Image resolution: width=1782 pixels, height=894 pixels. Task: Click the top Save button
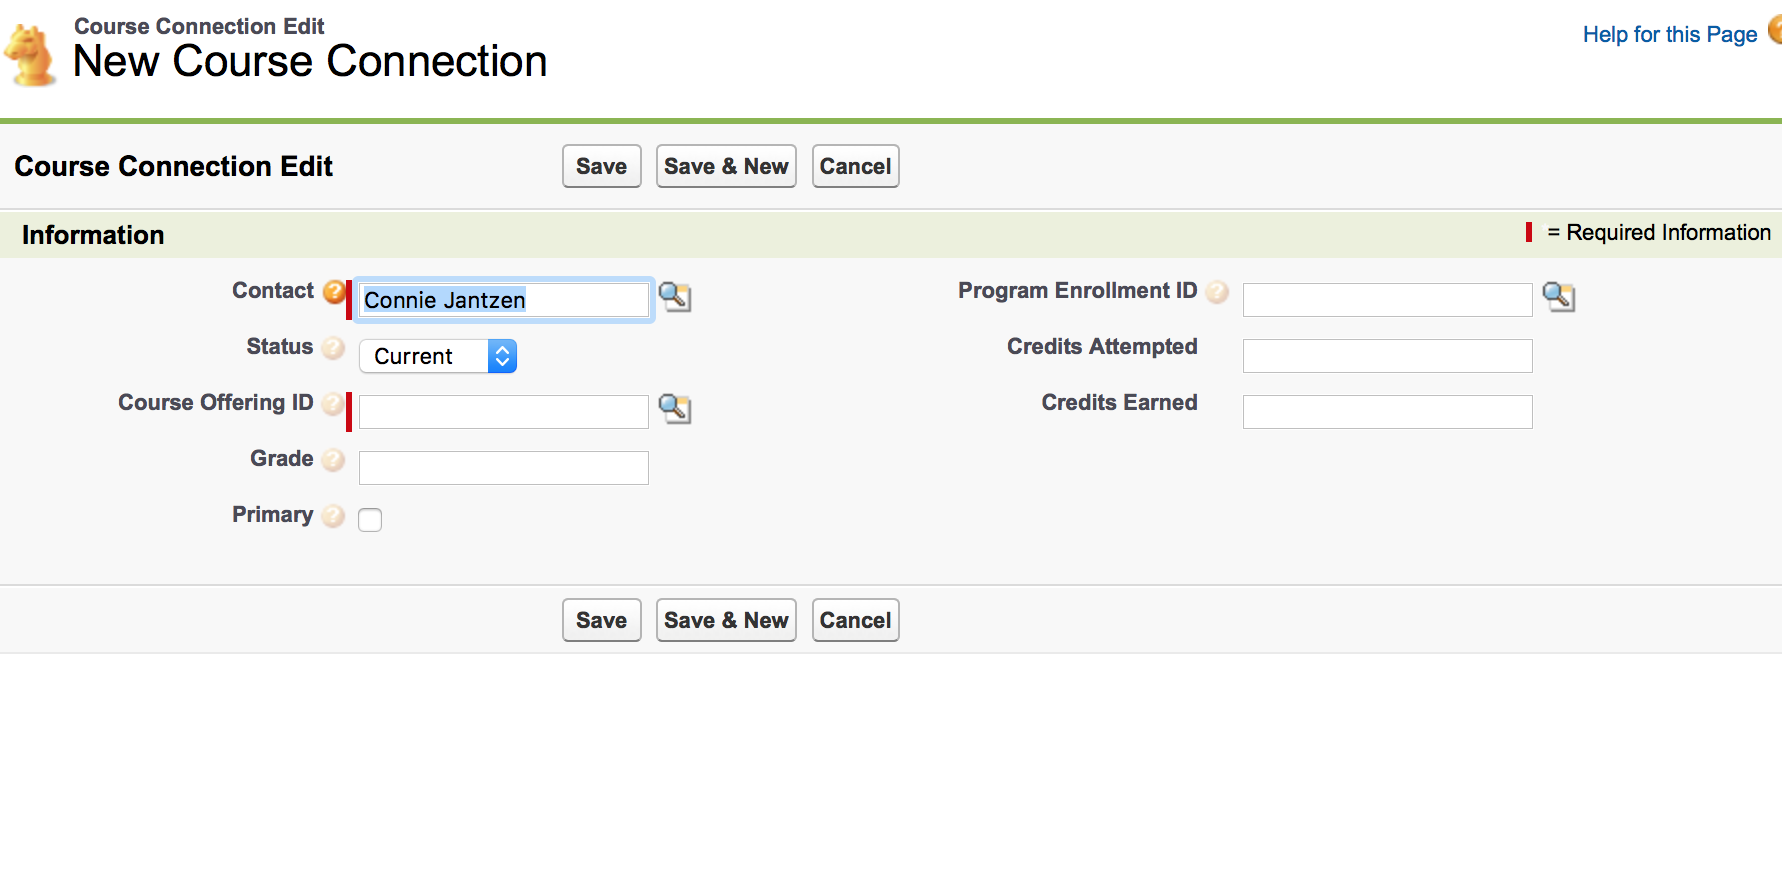[x=601, y=166]
